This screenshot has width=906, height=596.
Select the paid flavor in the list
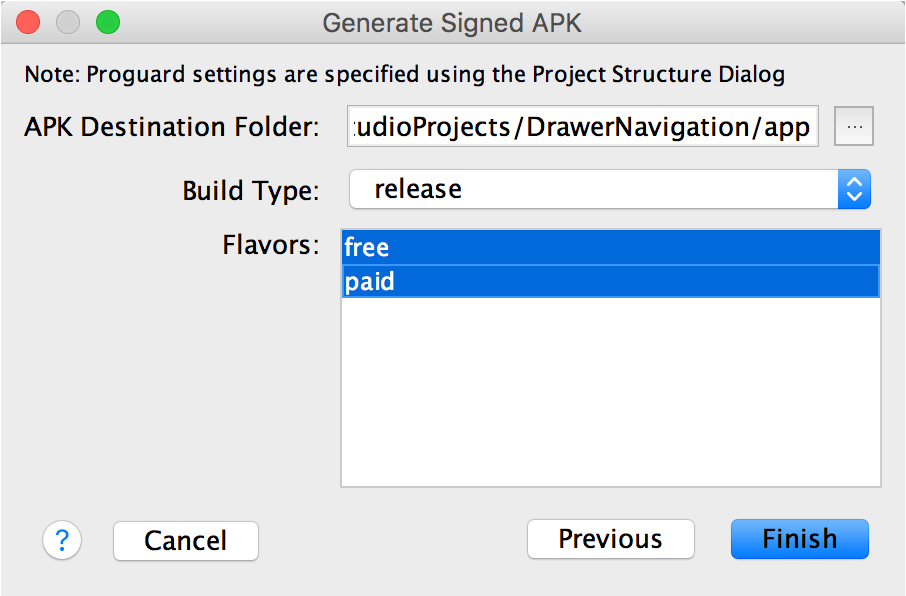tap(610, 282)
